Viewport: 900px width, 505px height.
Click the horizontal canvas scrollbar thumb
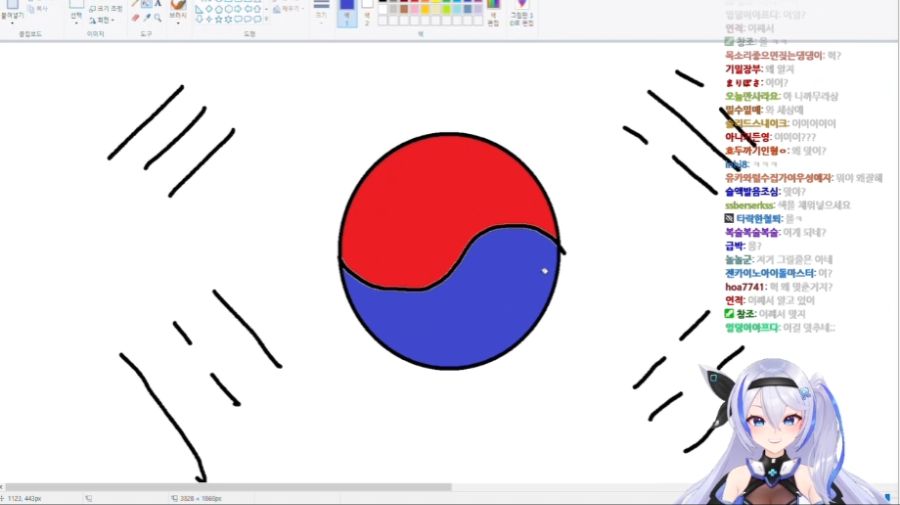point(228,487)
